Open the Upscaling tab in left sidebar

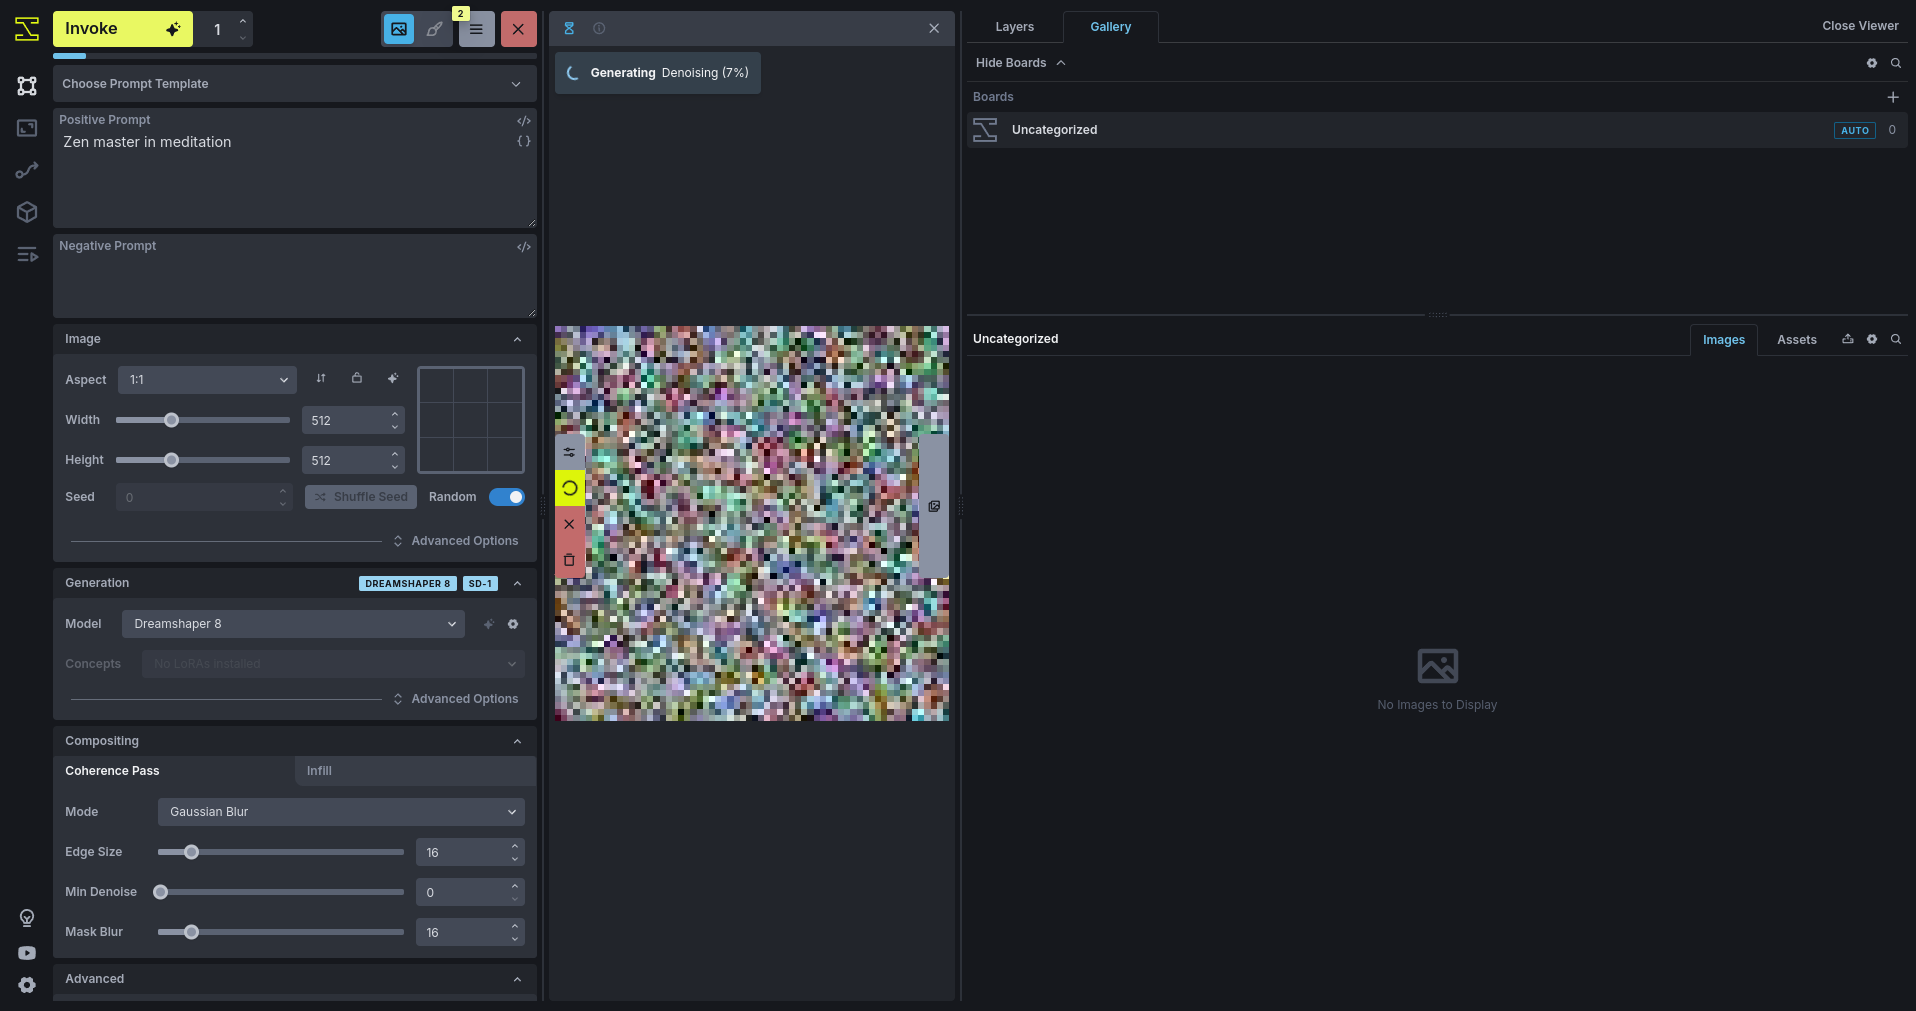27,128
